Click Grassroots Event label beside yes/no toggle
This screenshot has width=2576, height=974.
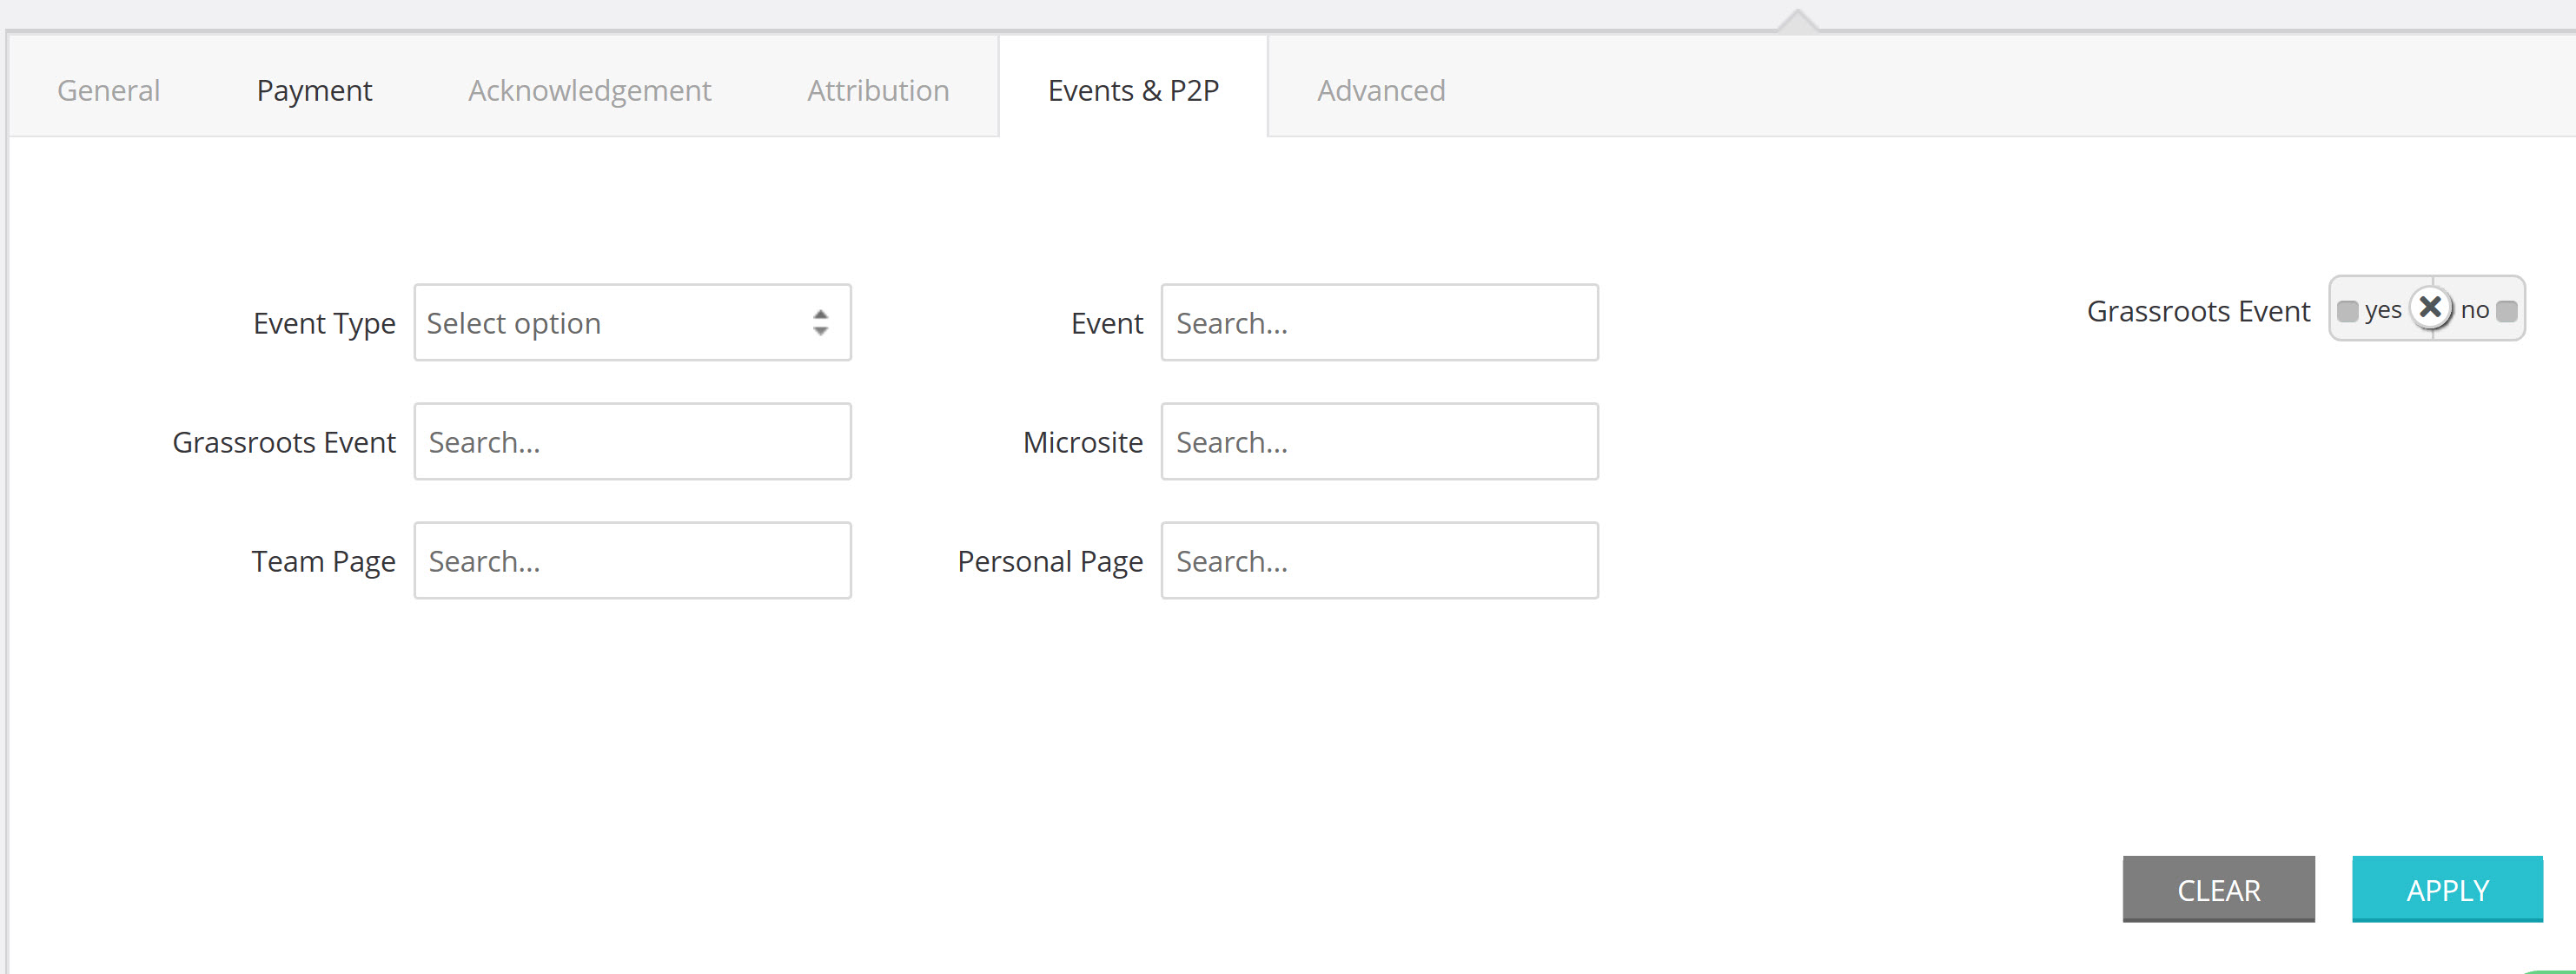[x=2198, y=311]
